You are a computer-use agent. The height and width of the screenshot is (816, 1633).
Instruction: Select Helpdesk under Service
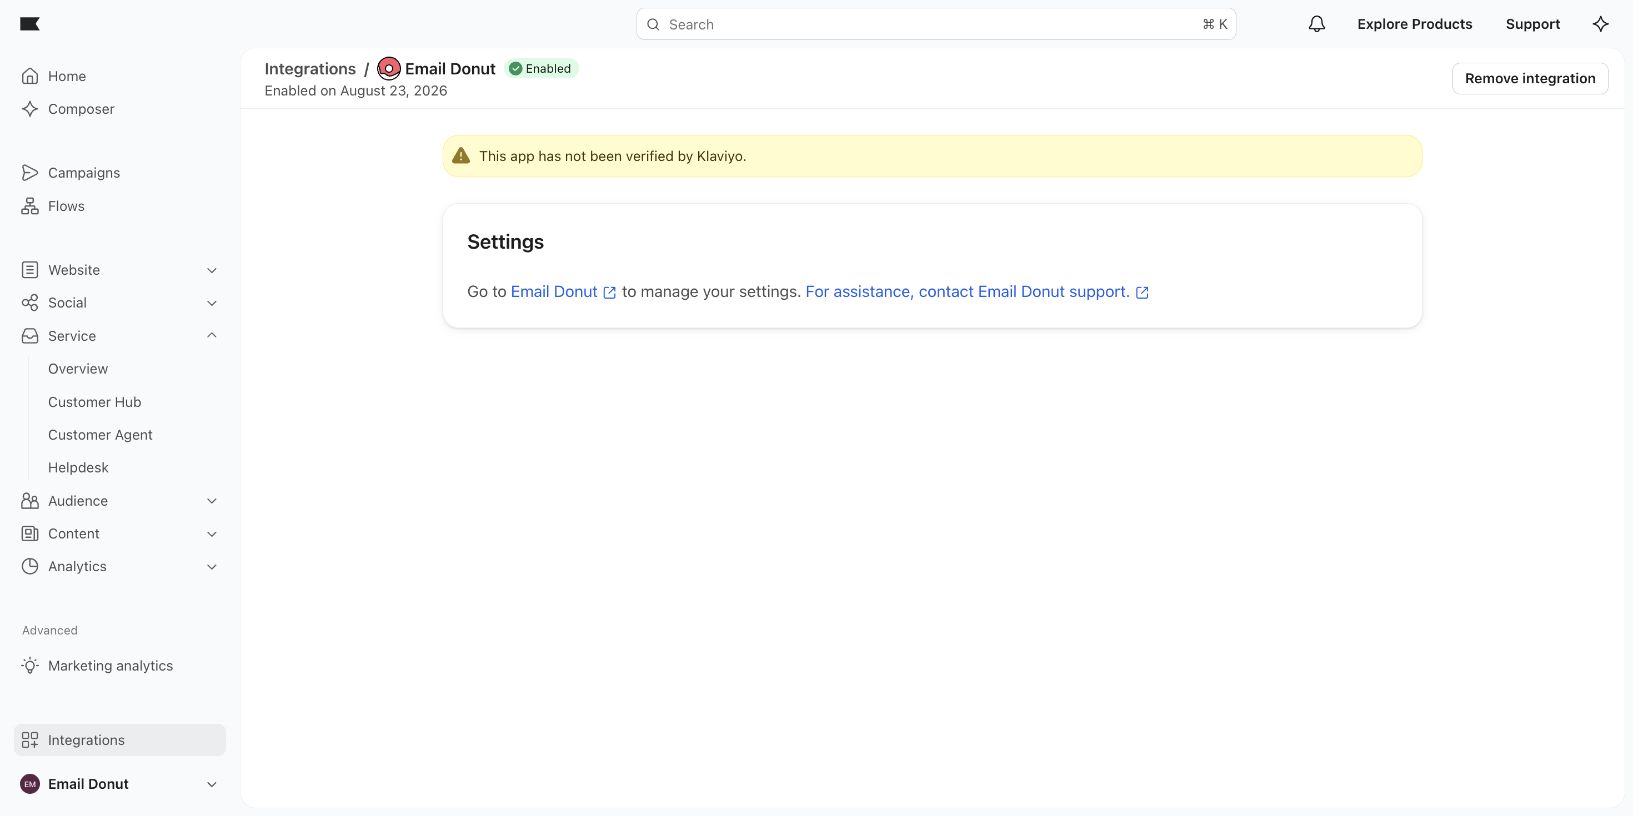click(78, 468)
